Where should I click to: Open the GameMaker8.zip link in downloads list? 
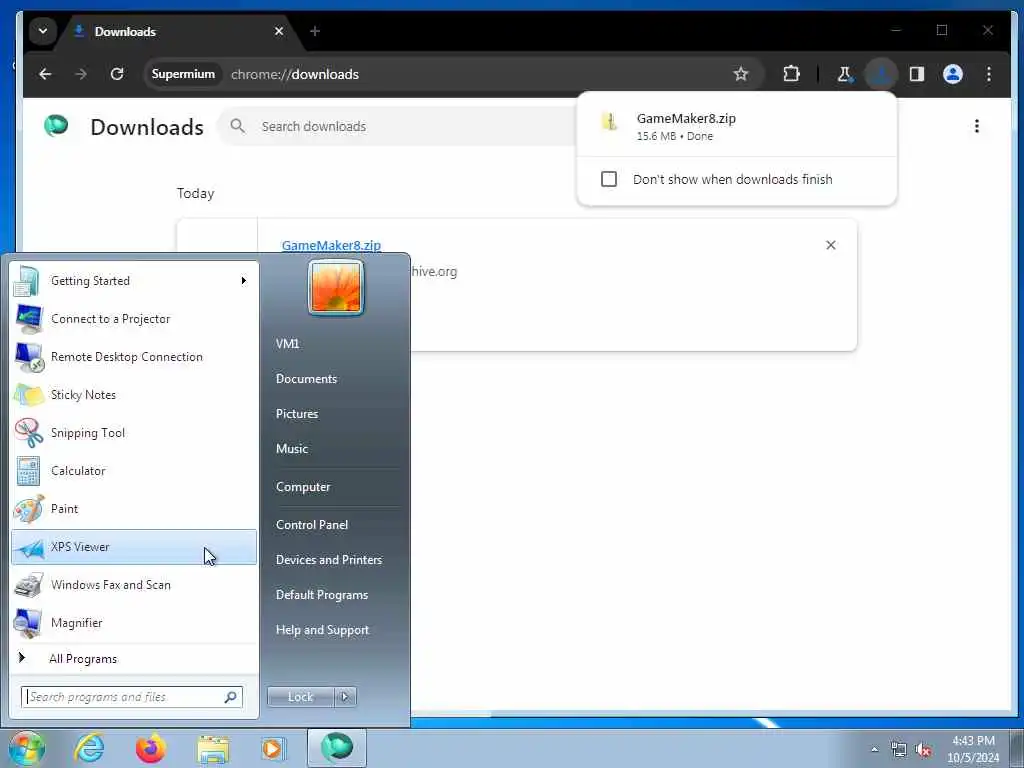(x=332, y=246)
